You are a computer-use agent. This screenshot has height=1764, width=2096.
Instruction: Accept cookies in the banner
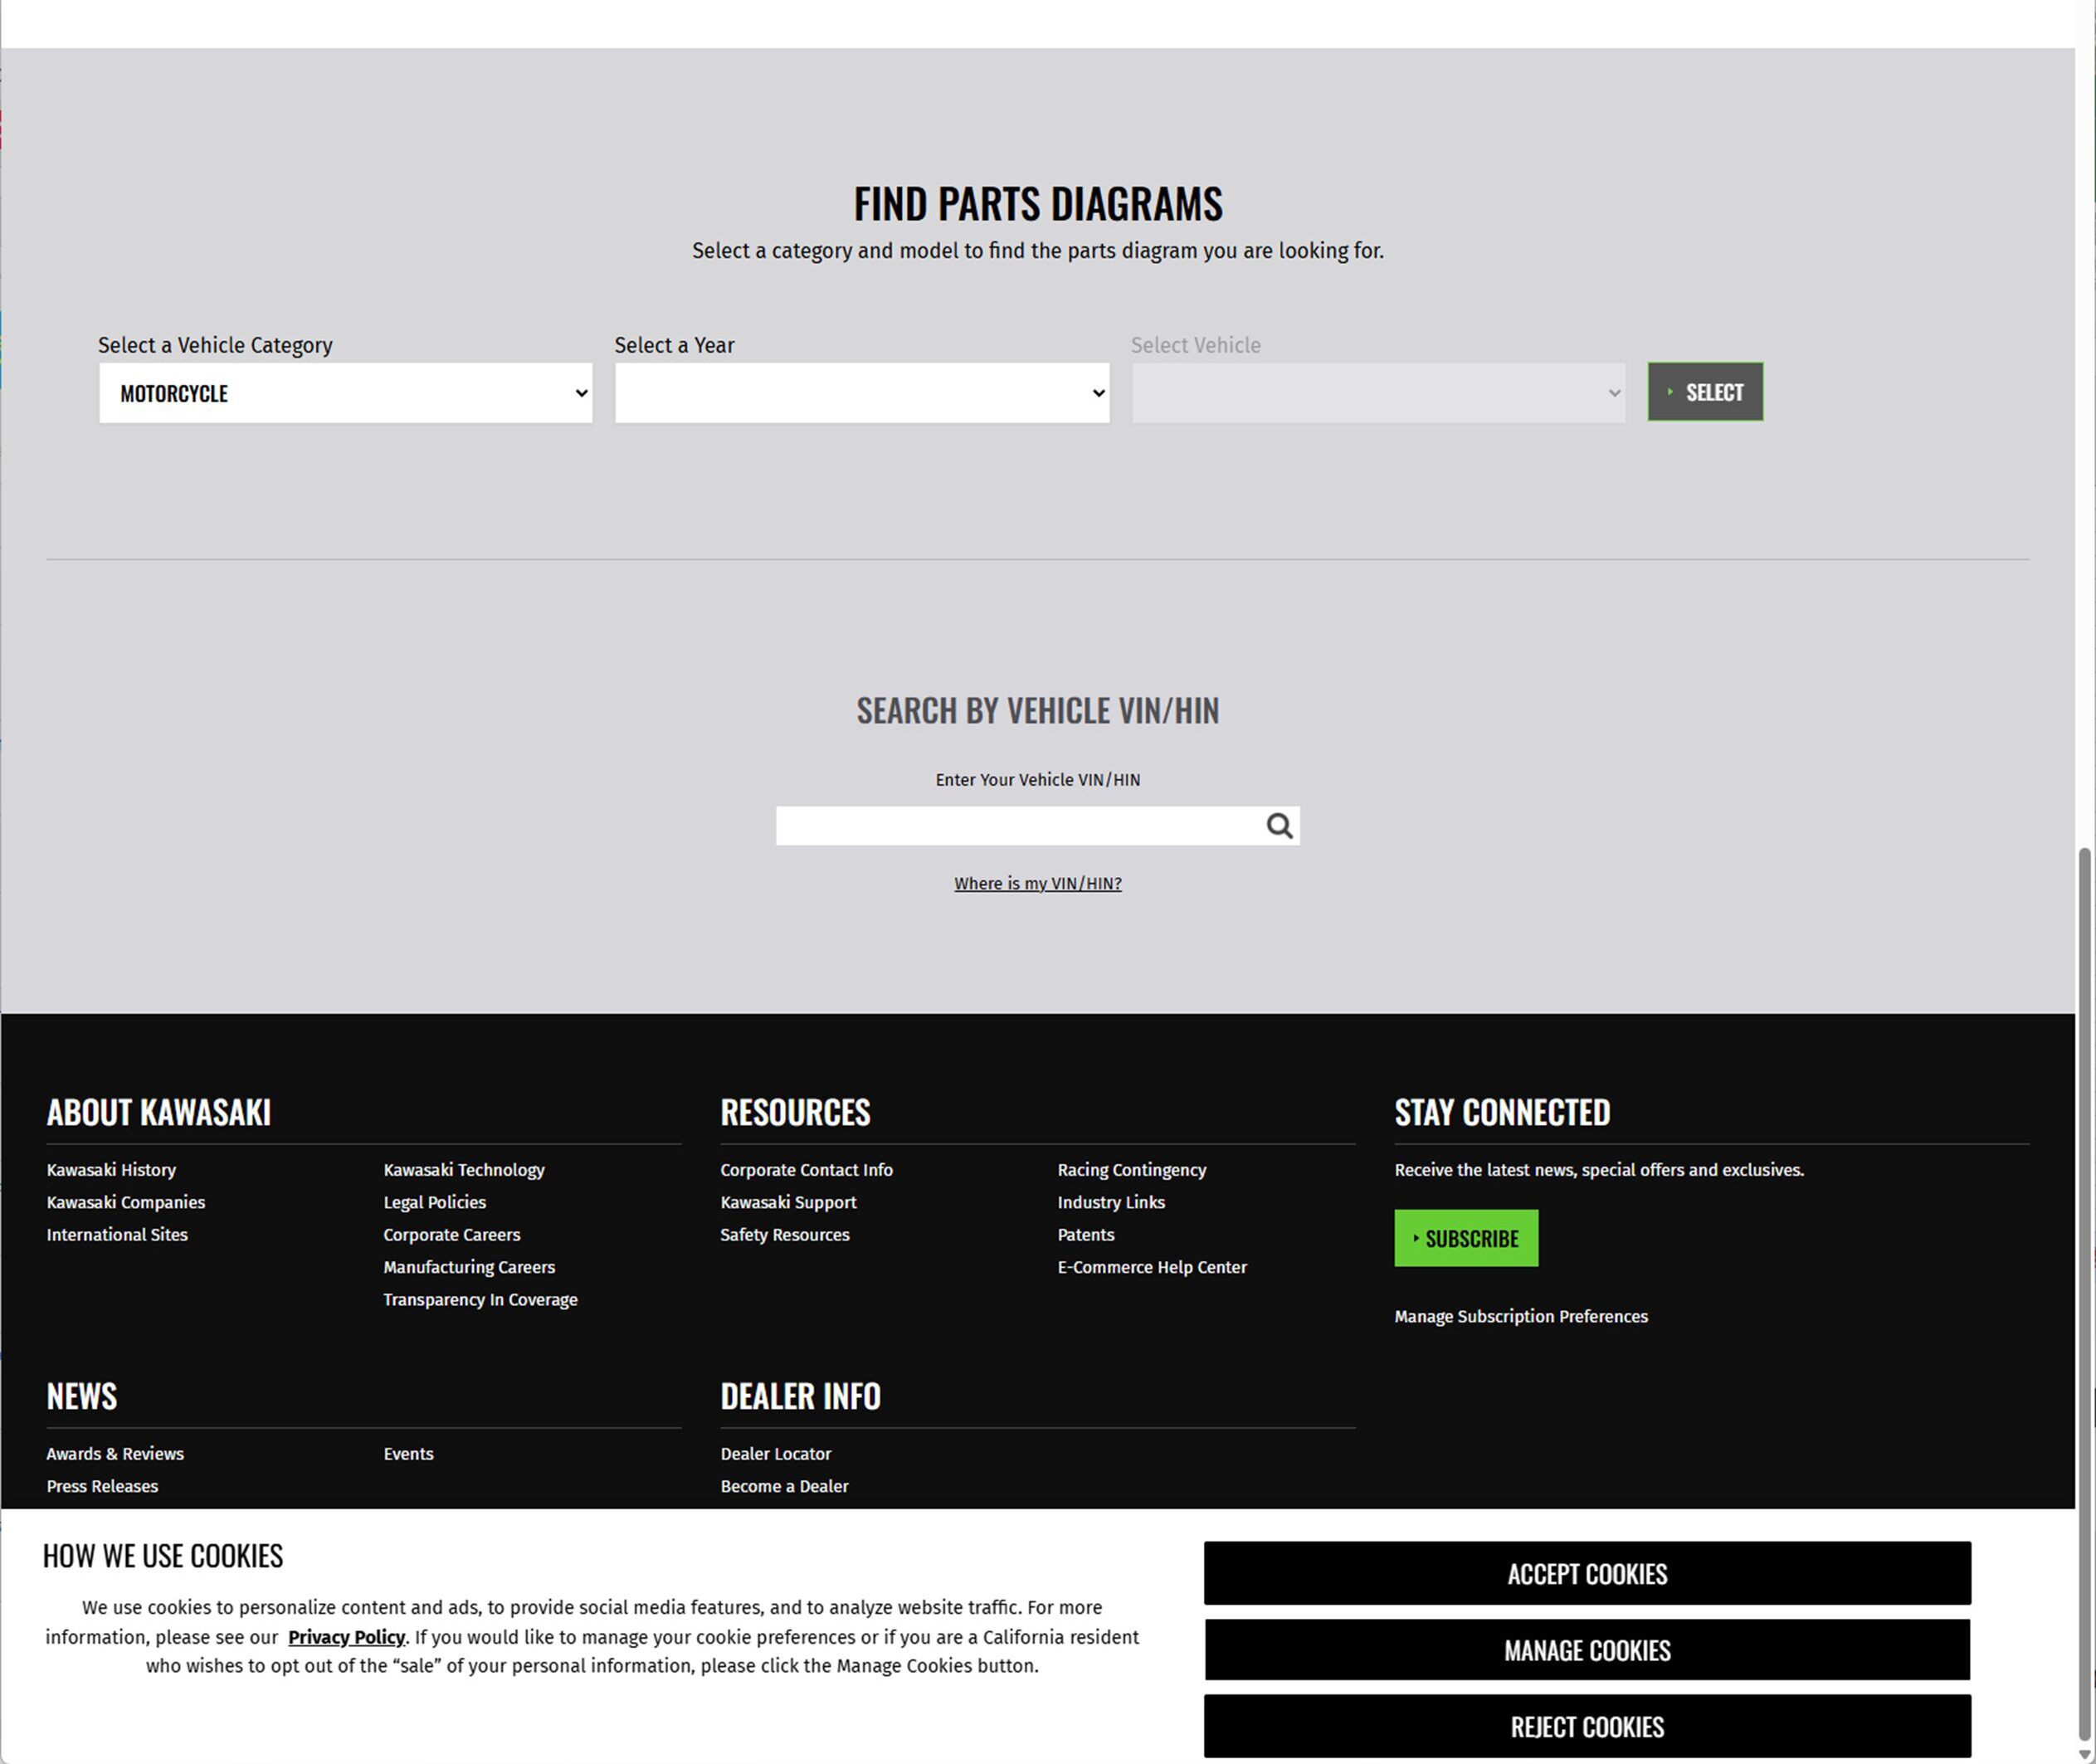(x=1586, y=1574)
